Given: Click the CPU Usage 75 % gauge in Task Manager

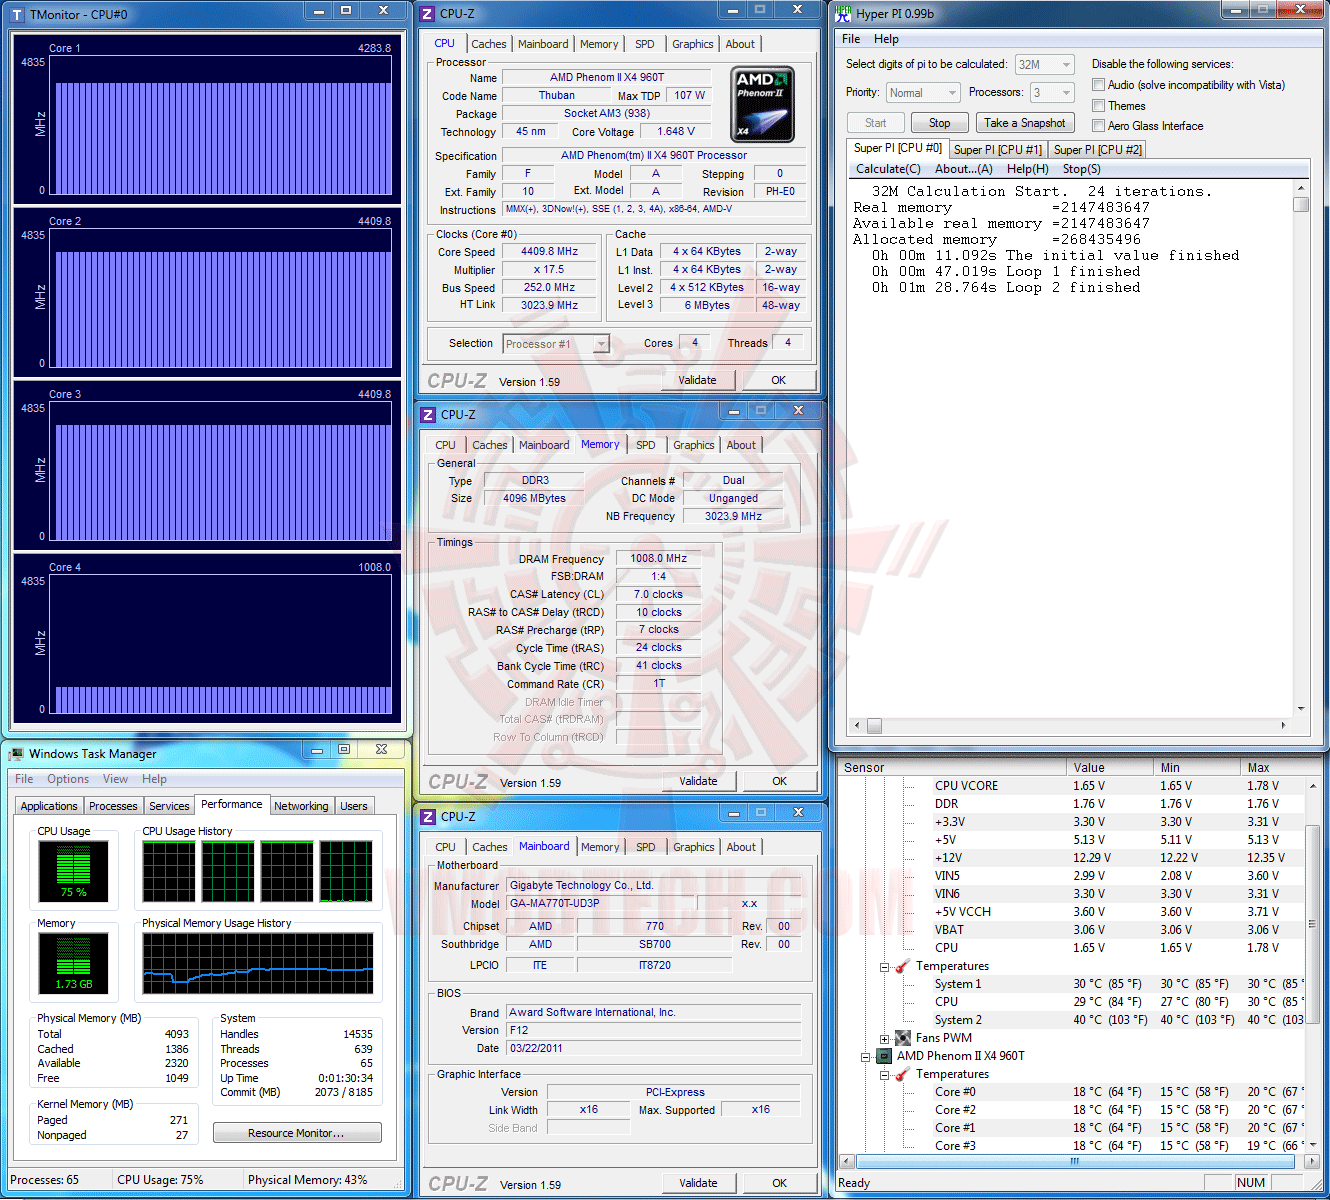Looking at the screenshot, I should [x=74, y=871].
